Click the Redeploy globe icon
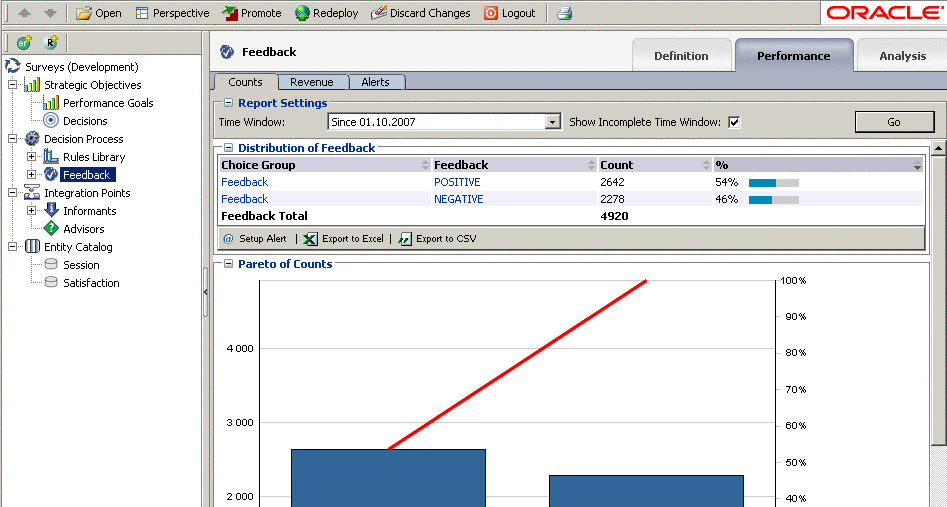947x507 pixels. click(302, 13)
